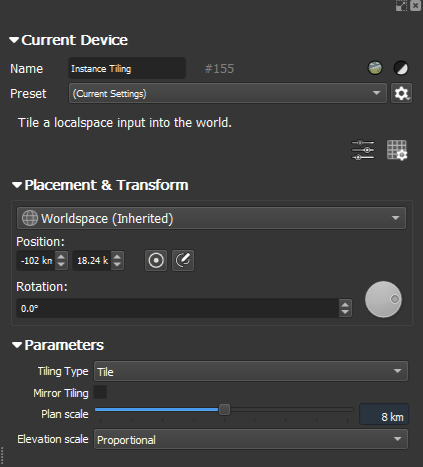
Task: Increment the Rotation value with up arrow
Action: click(x=345, y=304)
